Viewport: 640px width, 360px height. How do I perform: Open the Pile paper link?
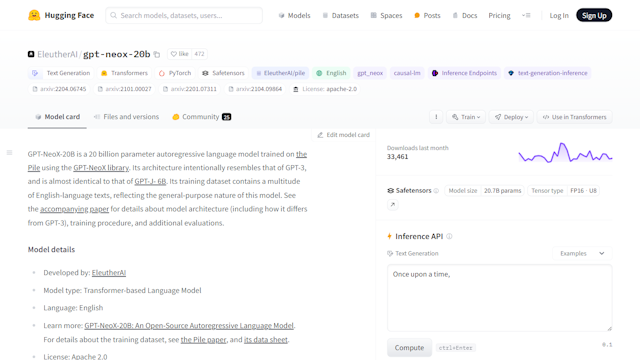pyautogui.click(x=203, y=340)
